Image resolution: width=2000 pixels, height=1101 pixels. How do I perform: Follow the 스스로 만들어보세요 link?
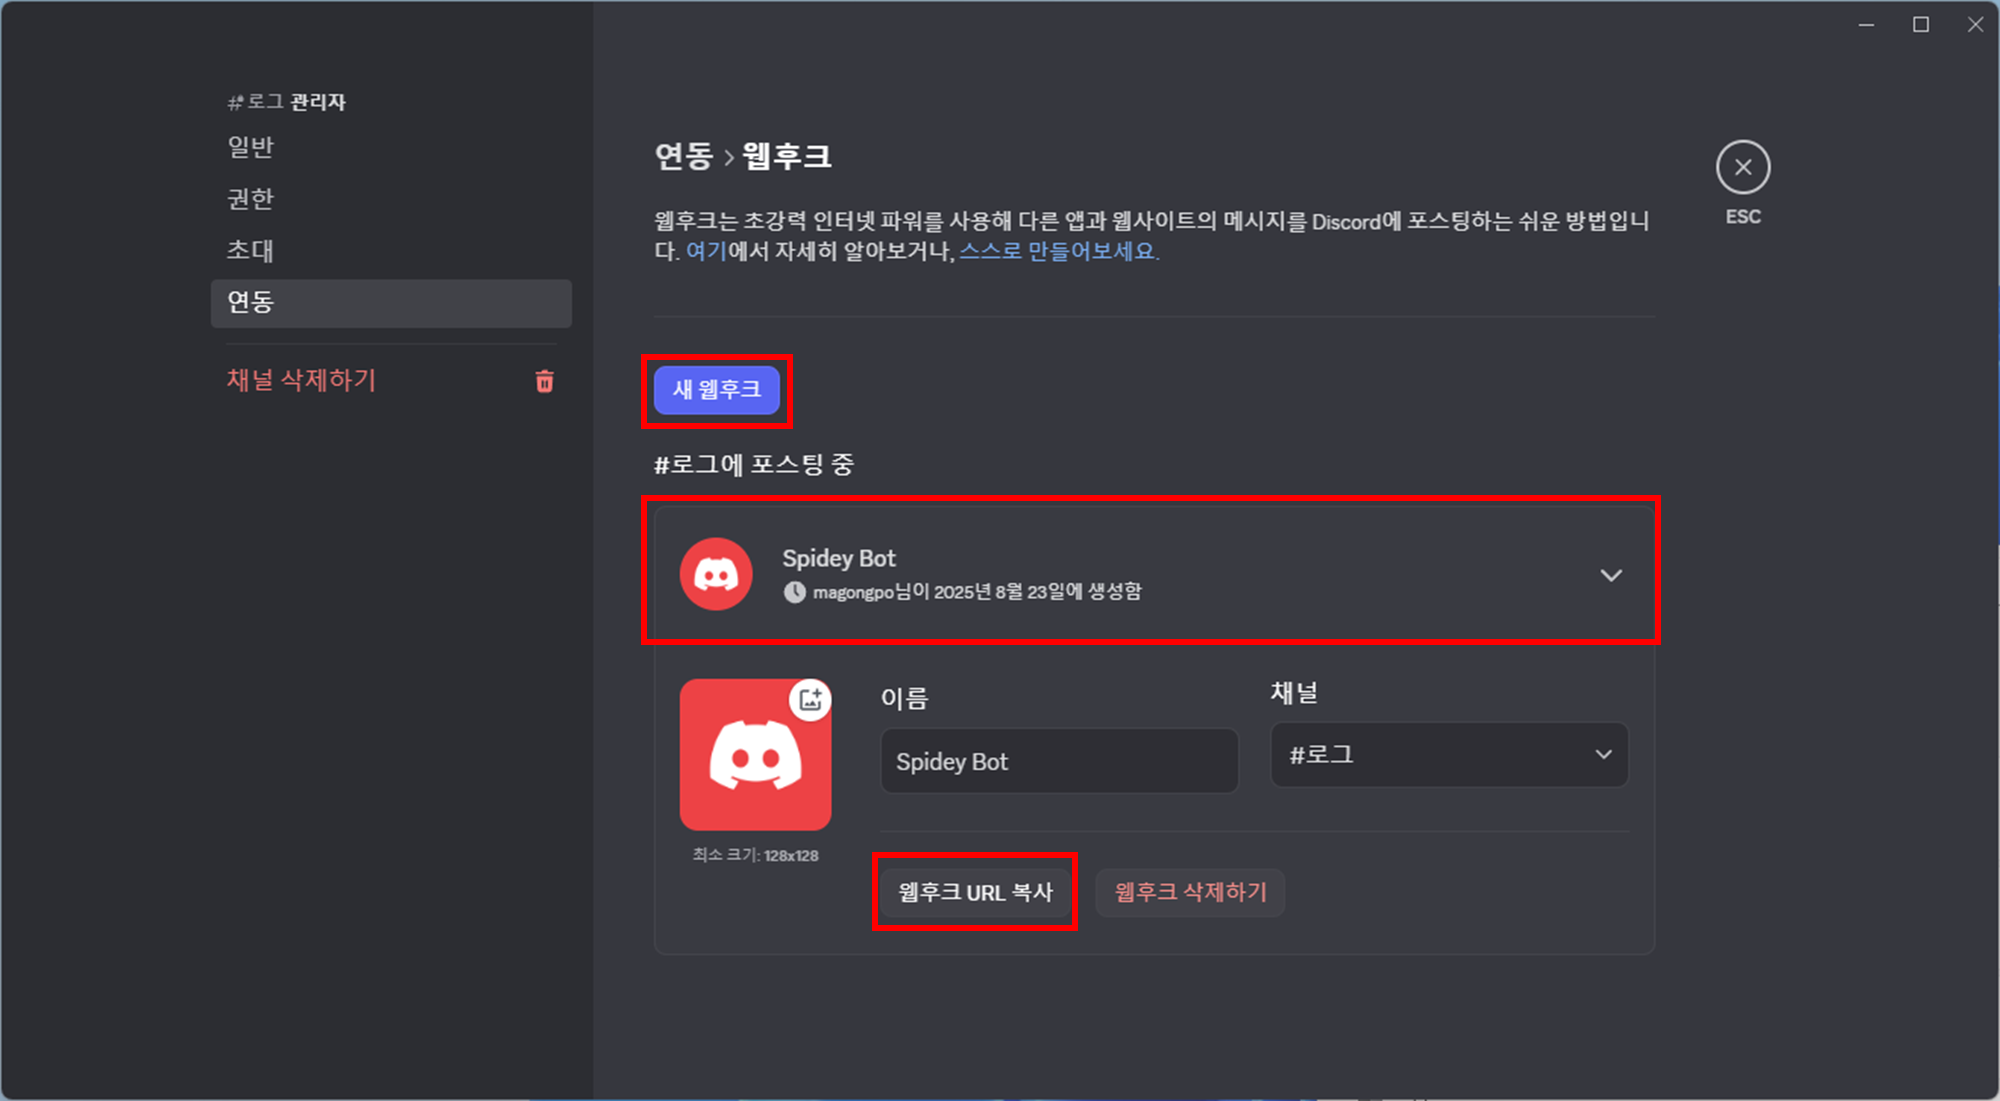(x=1057, y=251)
